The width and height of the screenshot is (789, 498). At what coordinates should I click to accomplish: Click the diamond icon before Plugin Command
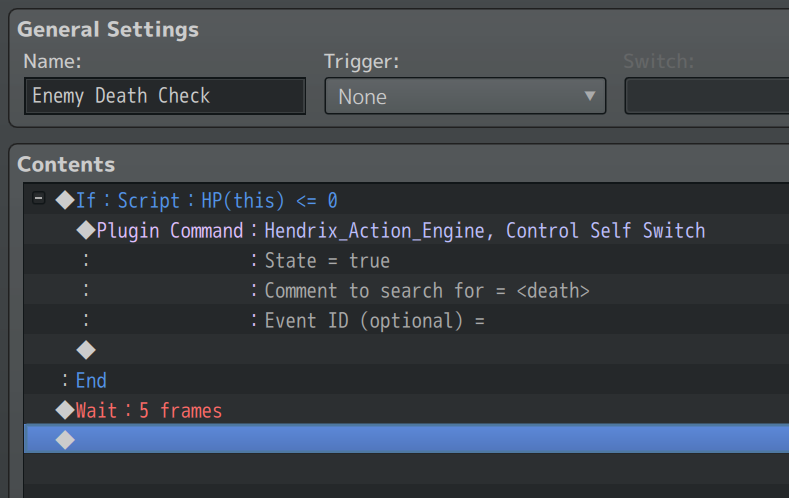point(86,230)
